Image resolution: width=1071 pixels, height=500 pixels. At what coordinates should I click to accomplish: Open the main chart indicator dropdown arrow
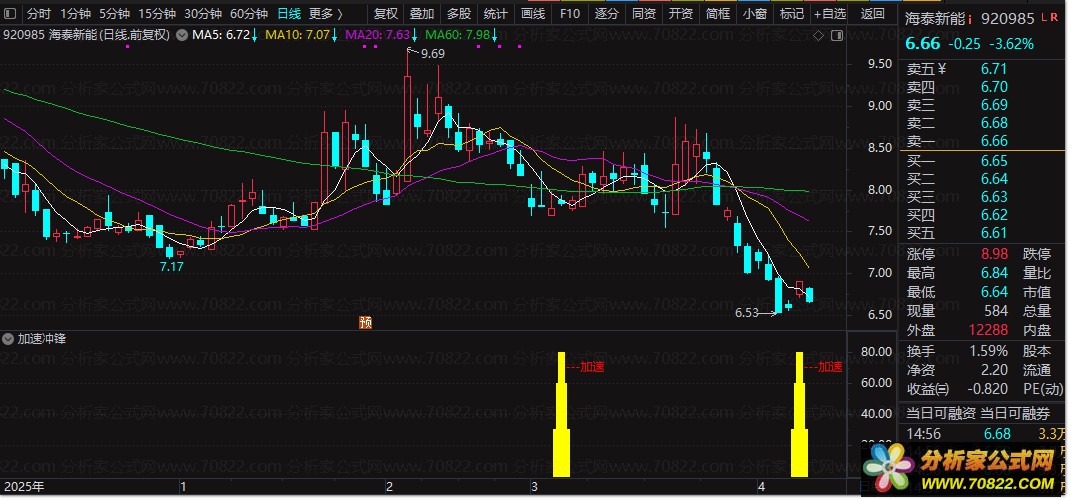click(181, 36)
